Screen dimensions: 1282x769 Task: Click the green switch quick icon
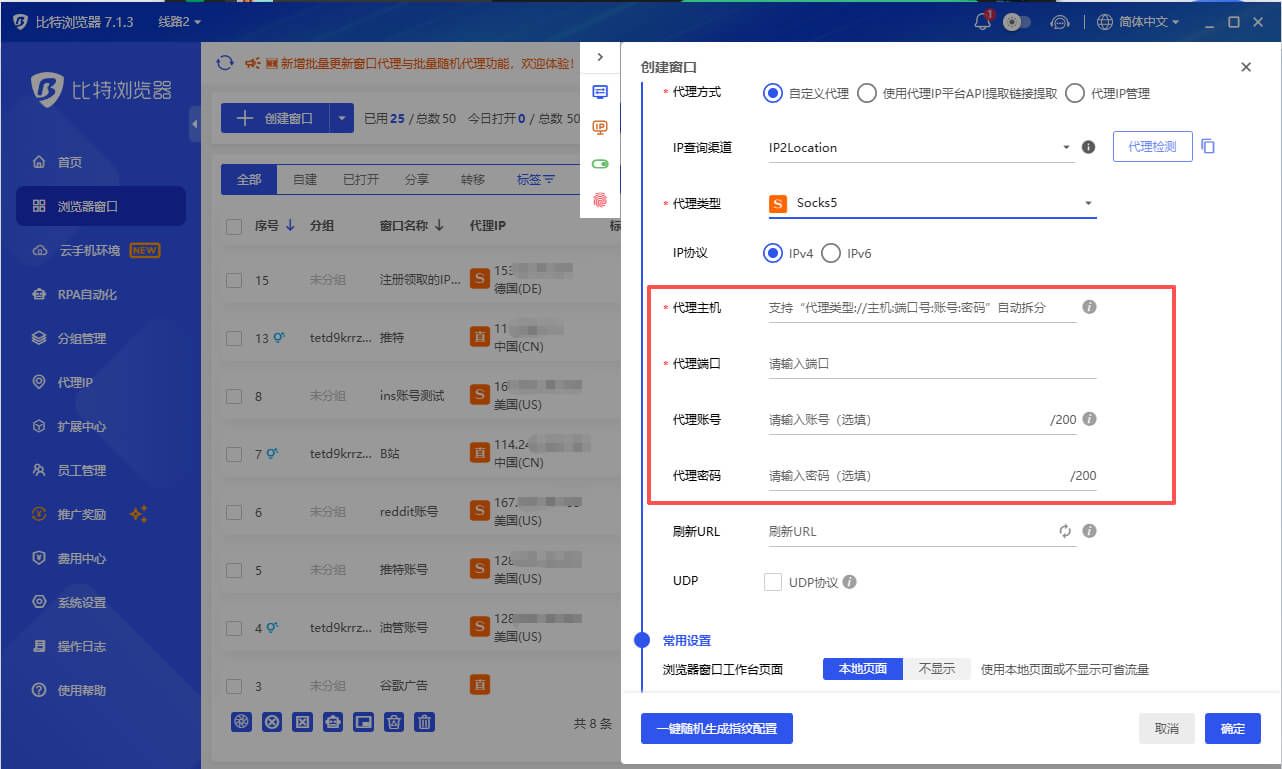[x=600, y=163]
